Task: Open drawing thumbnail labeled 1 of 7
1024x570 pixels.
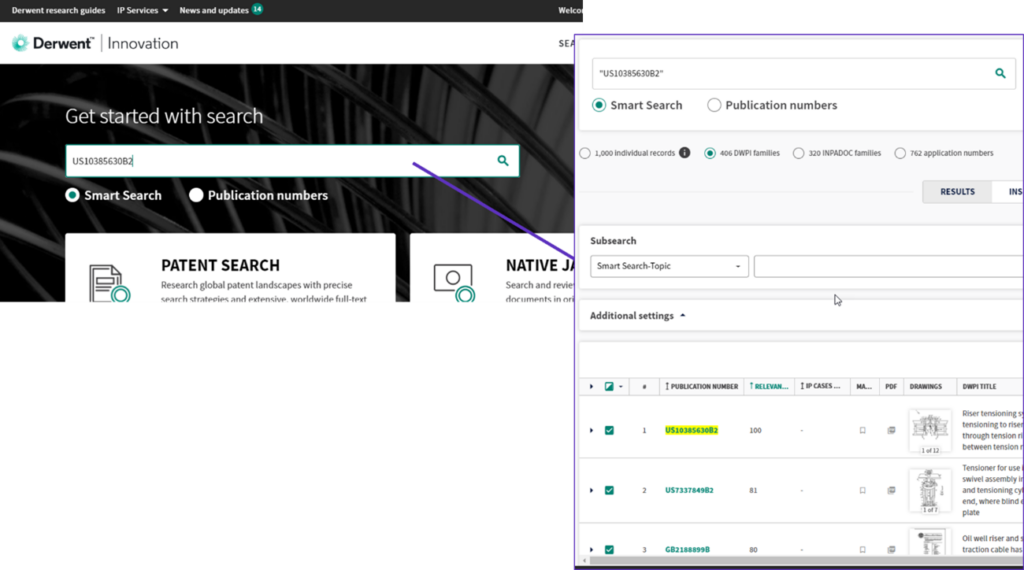Action: coord(930,490)
